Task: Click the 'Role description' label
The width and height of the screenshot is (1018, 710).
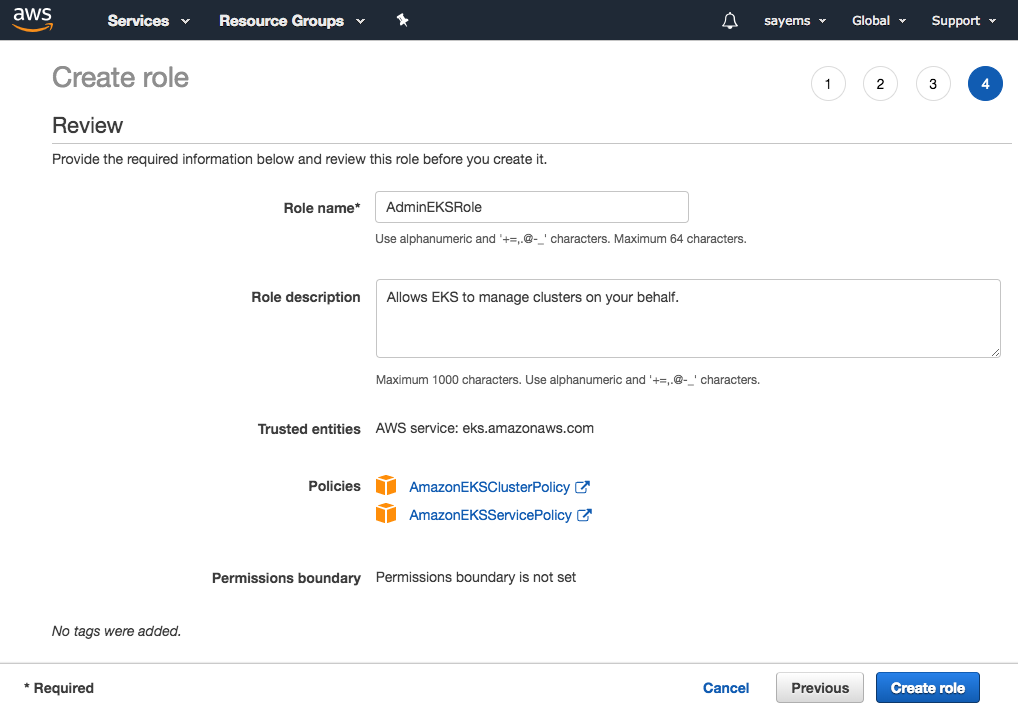Action: (x=306, y=297)
